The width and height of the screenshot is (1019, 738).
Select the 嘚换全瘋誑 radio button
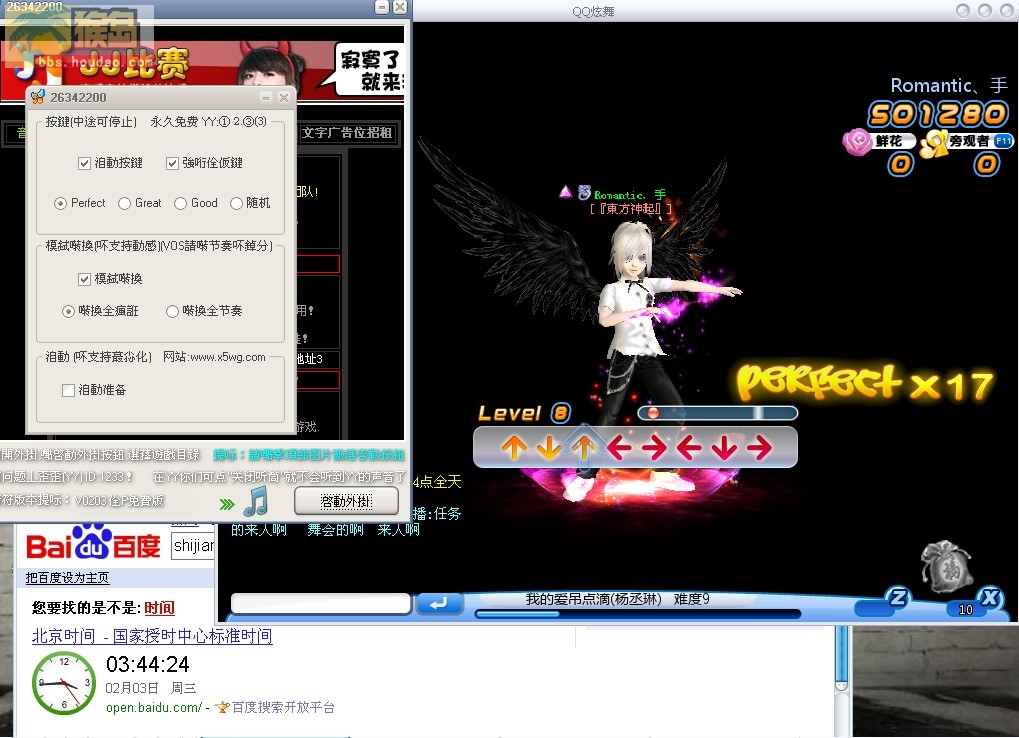pyautogui.click(x=68, y=312)
